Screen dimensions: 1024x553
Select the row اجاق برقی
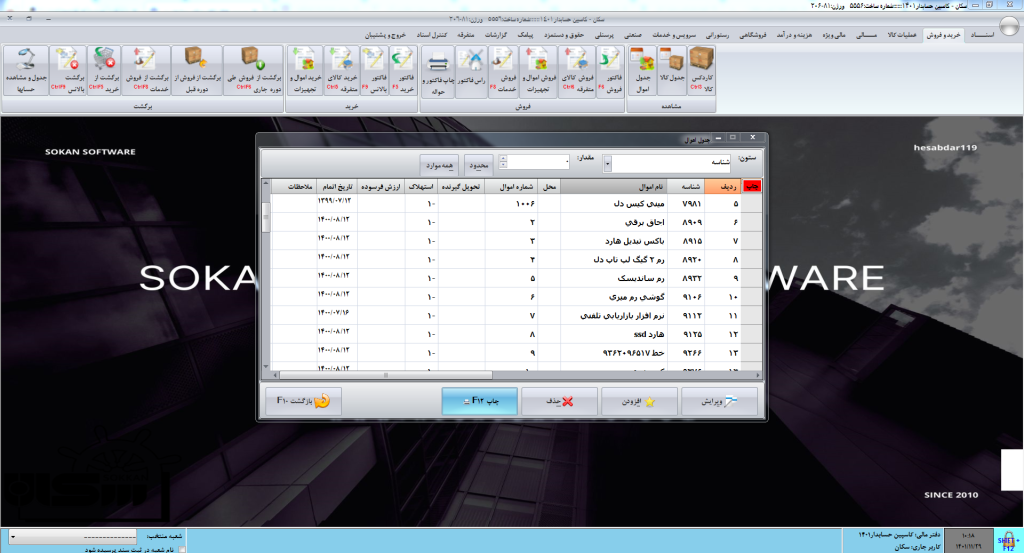tap(516, 223)
